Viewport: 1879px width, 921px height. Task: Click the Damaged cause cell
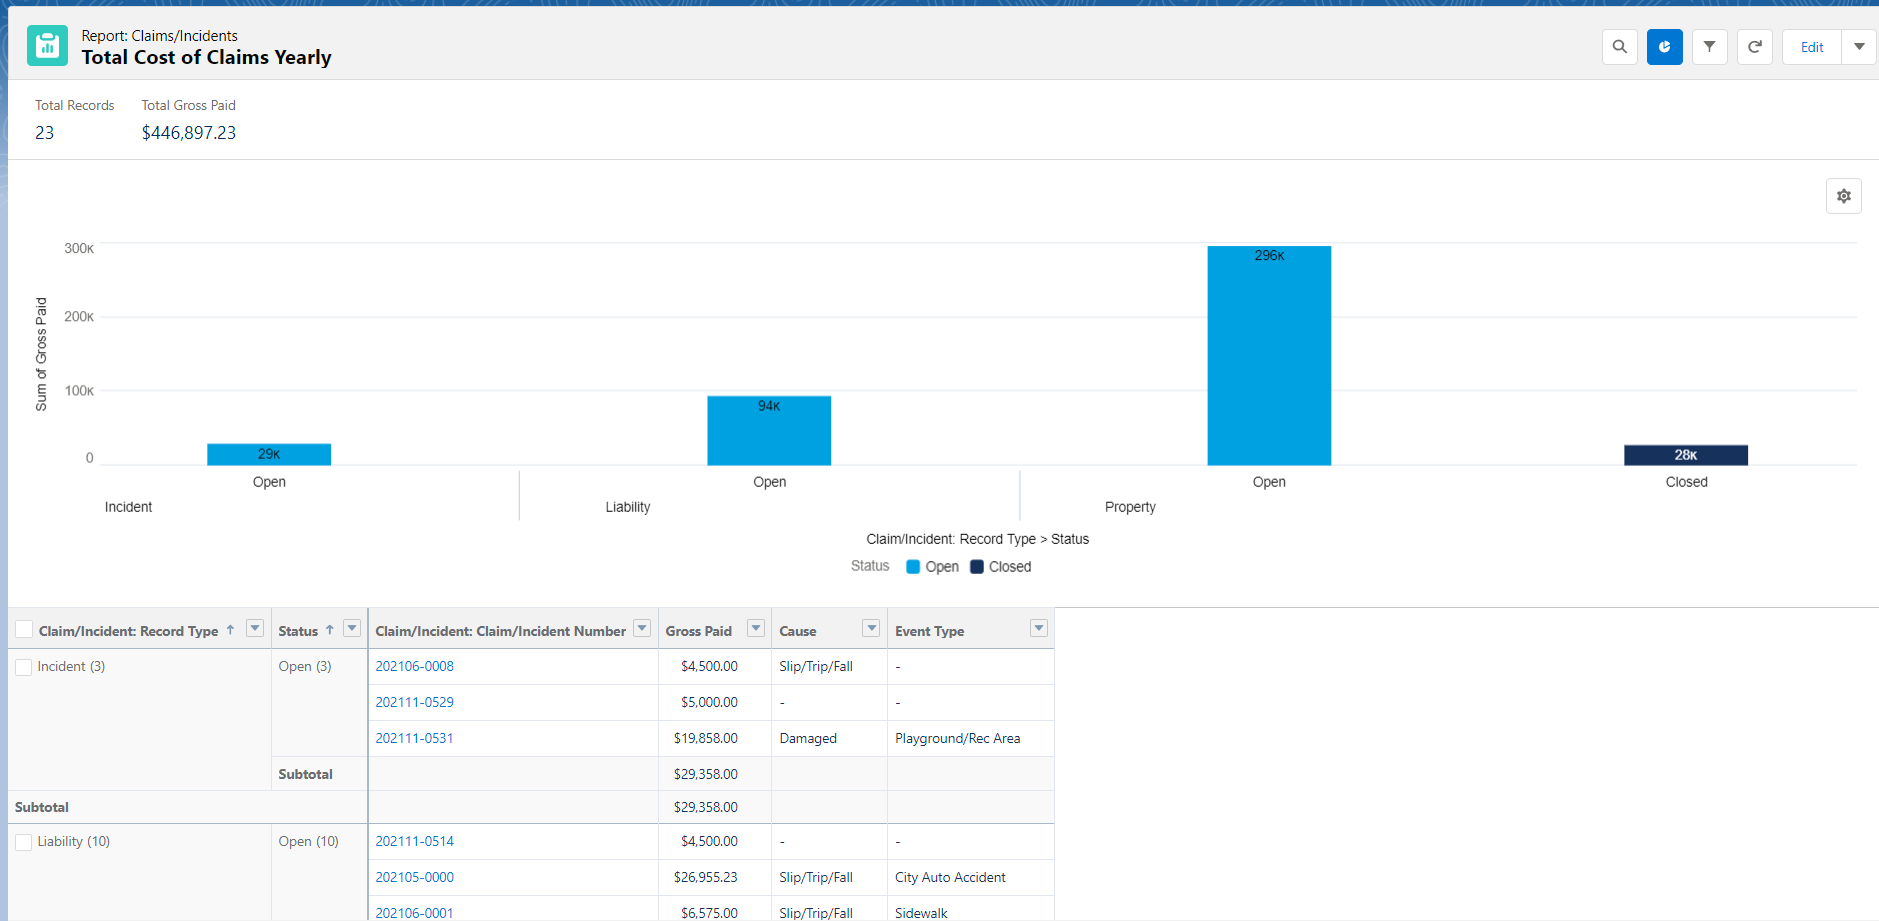point(829,738)
